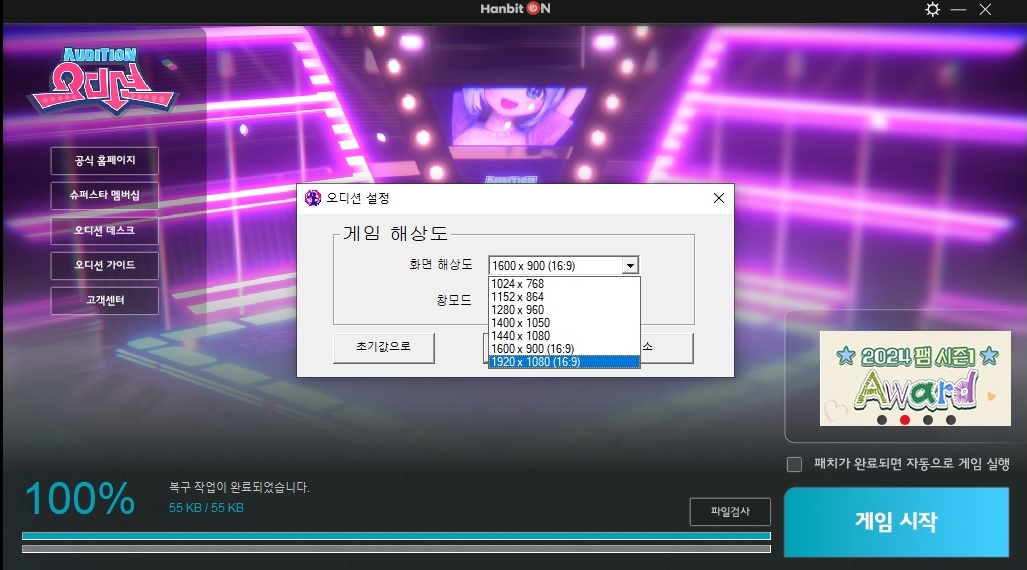1027x570 pixels.
Task: Close the Hanbit ON launcher
Action: click(x=985, y=9)
